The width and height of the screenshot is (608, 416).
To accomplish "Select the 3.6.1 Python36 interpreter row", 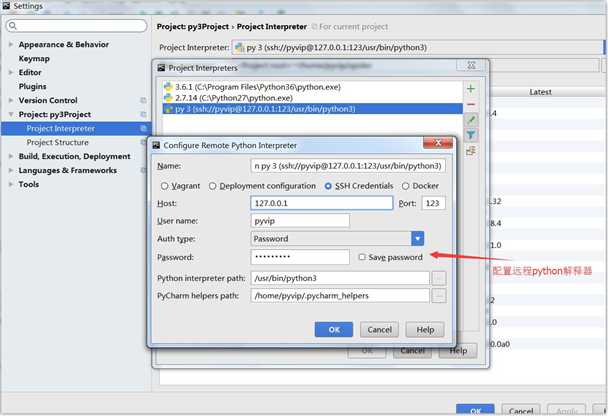I will [x=313, y=87].
